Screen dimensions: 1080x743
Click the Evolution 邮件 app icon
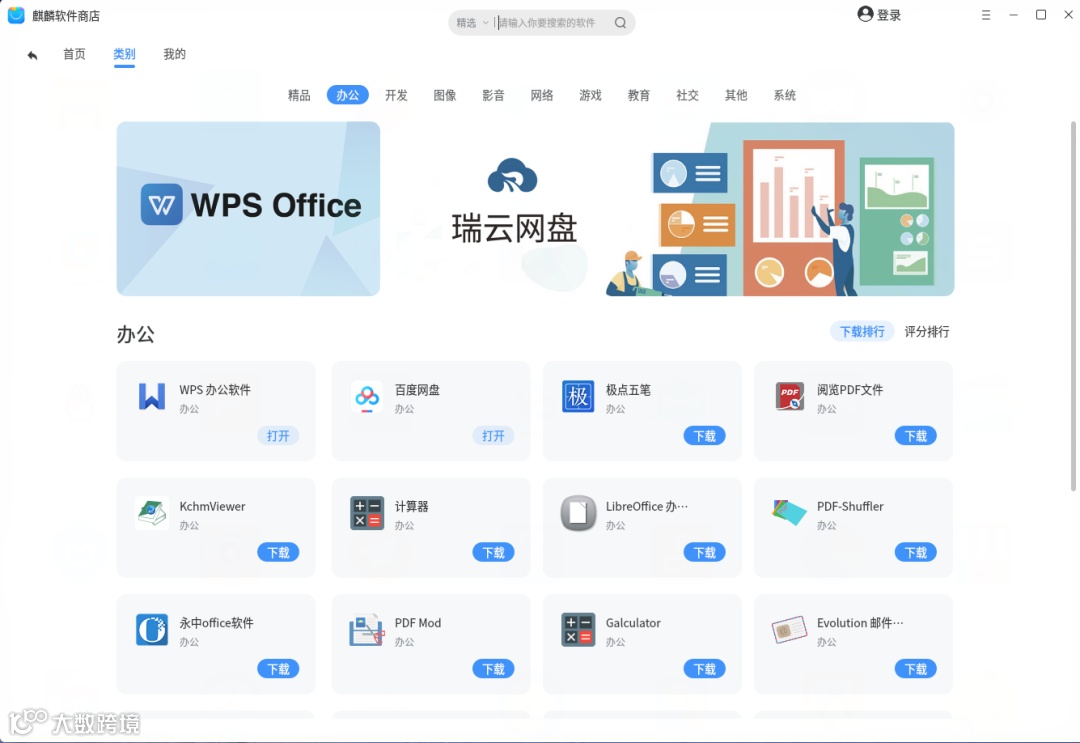[789, 629]
